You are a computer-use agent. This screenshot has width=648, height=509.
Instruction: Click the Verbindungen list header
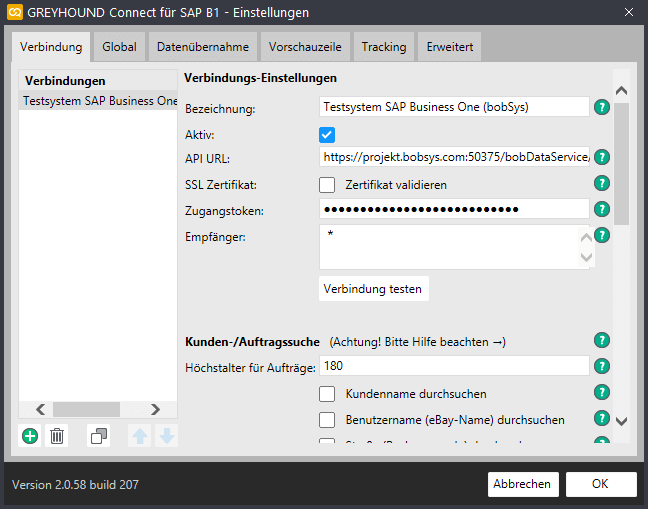pos(98,81)
